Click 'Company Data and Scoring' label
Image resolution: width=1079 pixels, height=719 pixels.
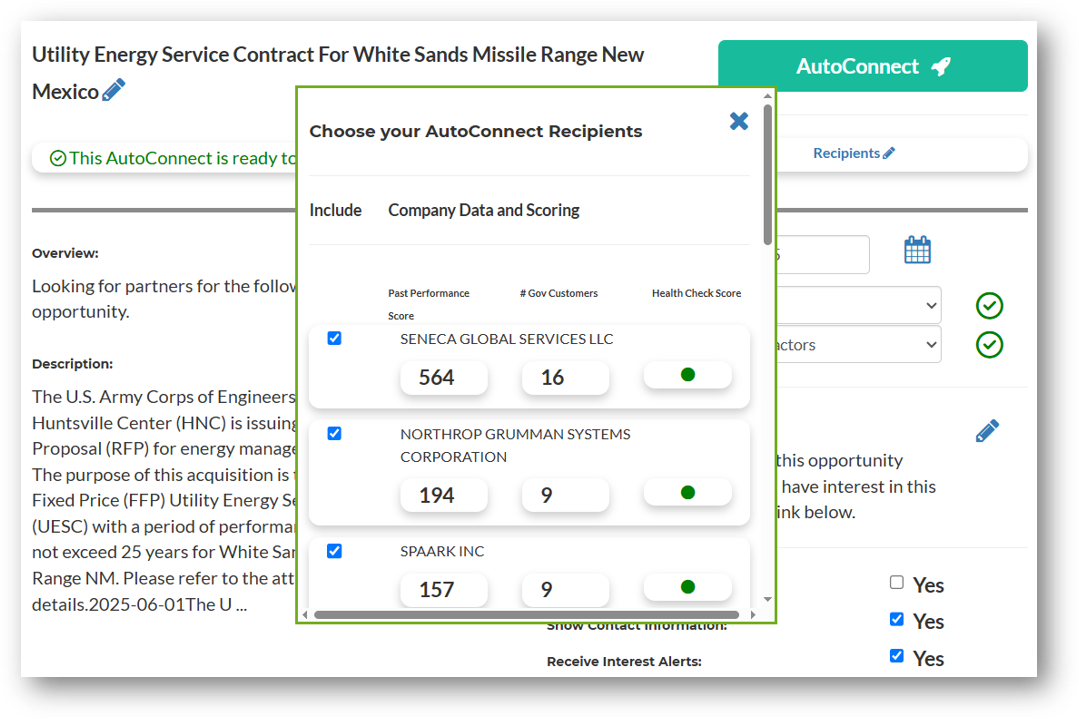(x=484, y=210)
